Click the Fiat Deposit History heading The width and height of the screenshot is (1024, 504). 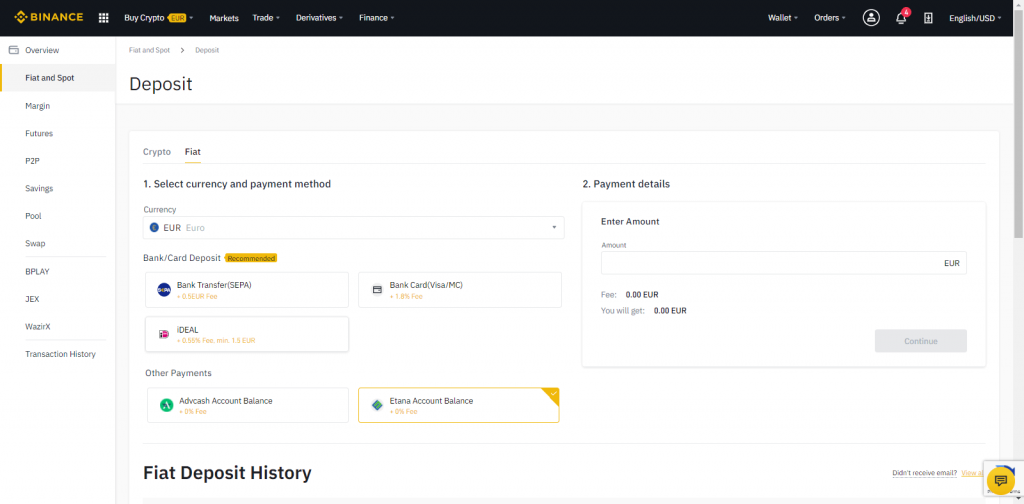click(227, 473)
